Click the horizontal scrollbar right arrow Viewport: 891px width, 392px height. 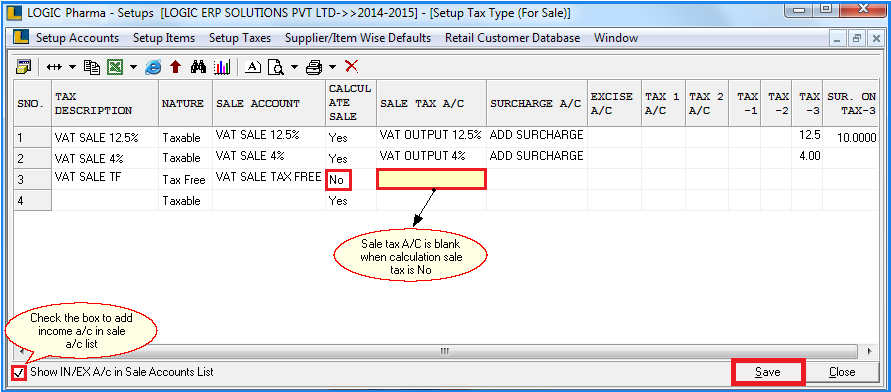pyautogui.click(x=869, y=352)
